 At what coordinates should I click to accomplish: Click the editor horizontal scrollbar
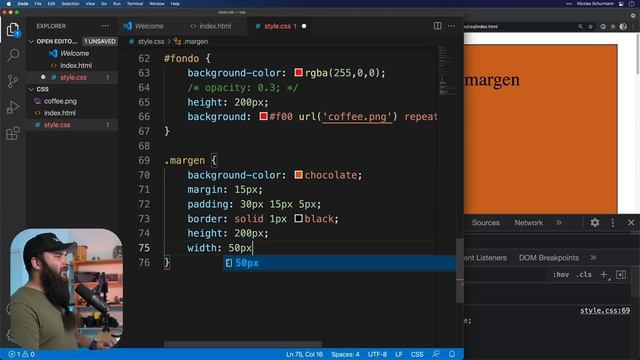[x=243, y=344]
